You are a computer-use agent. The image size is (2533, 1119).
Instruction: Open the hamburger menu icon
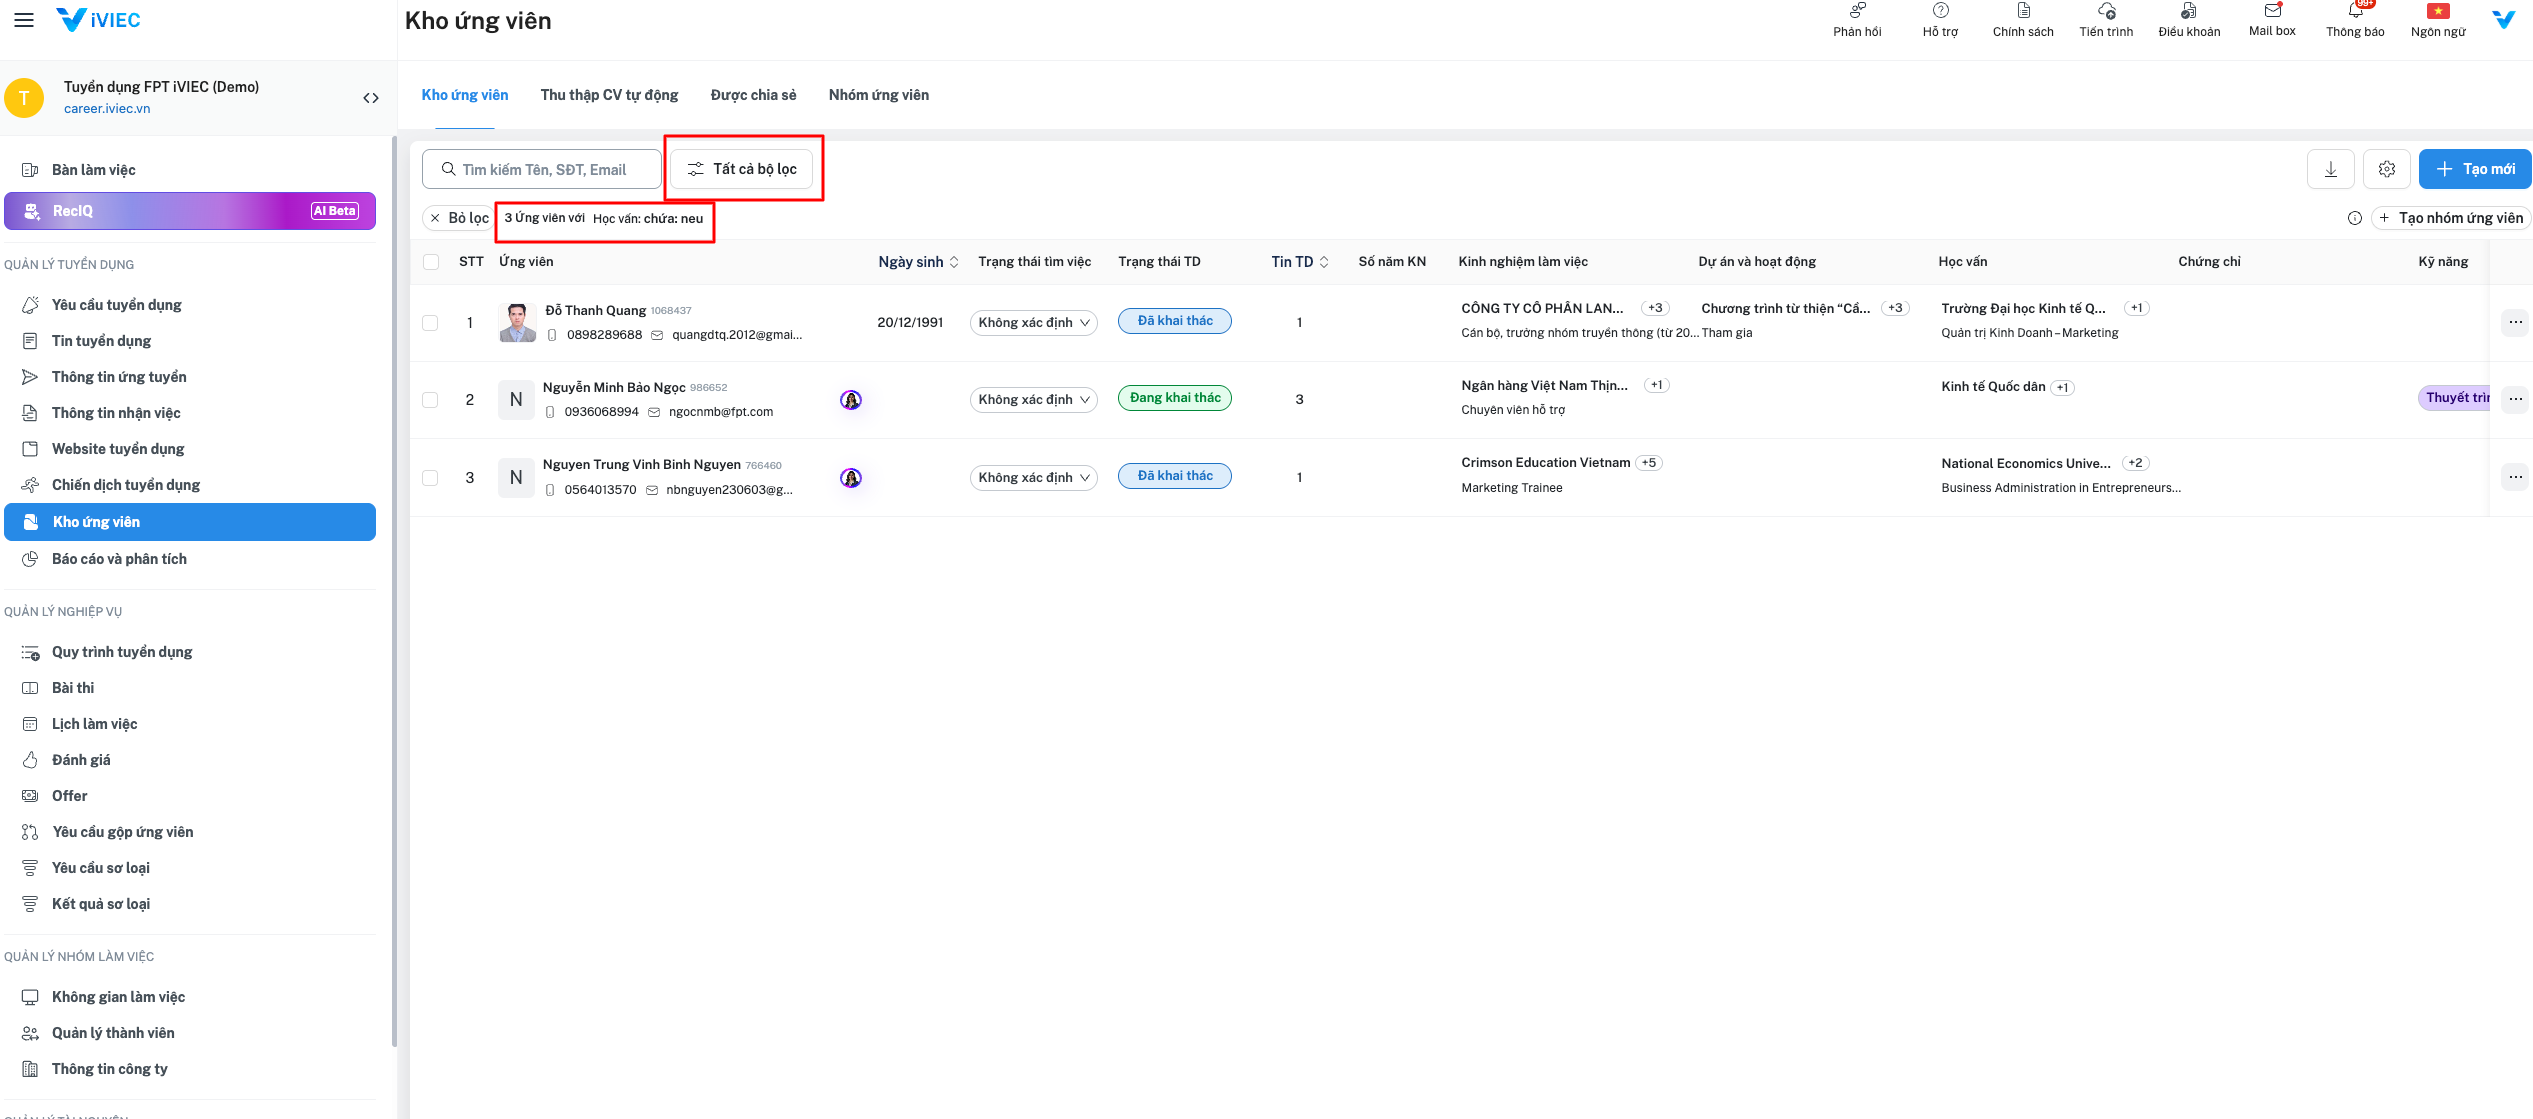pos(24,20)
